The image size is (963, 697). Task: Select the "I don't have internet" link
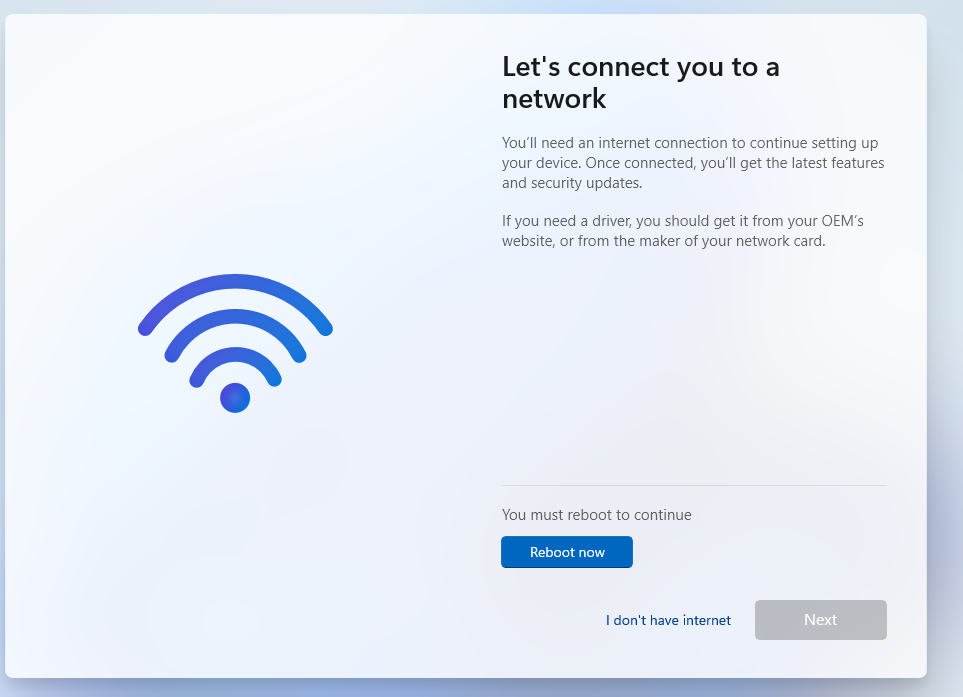(x=668, y=620)
